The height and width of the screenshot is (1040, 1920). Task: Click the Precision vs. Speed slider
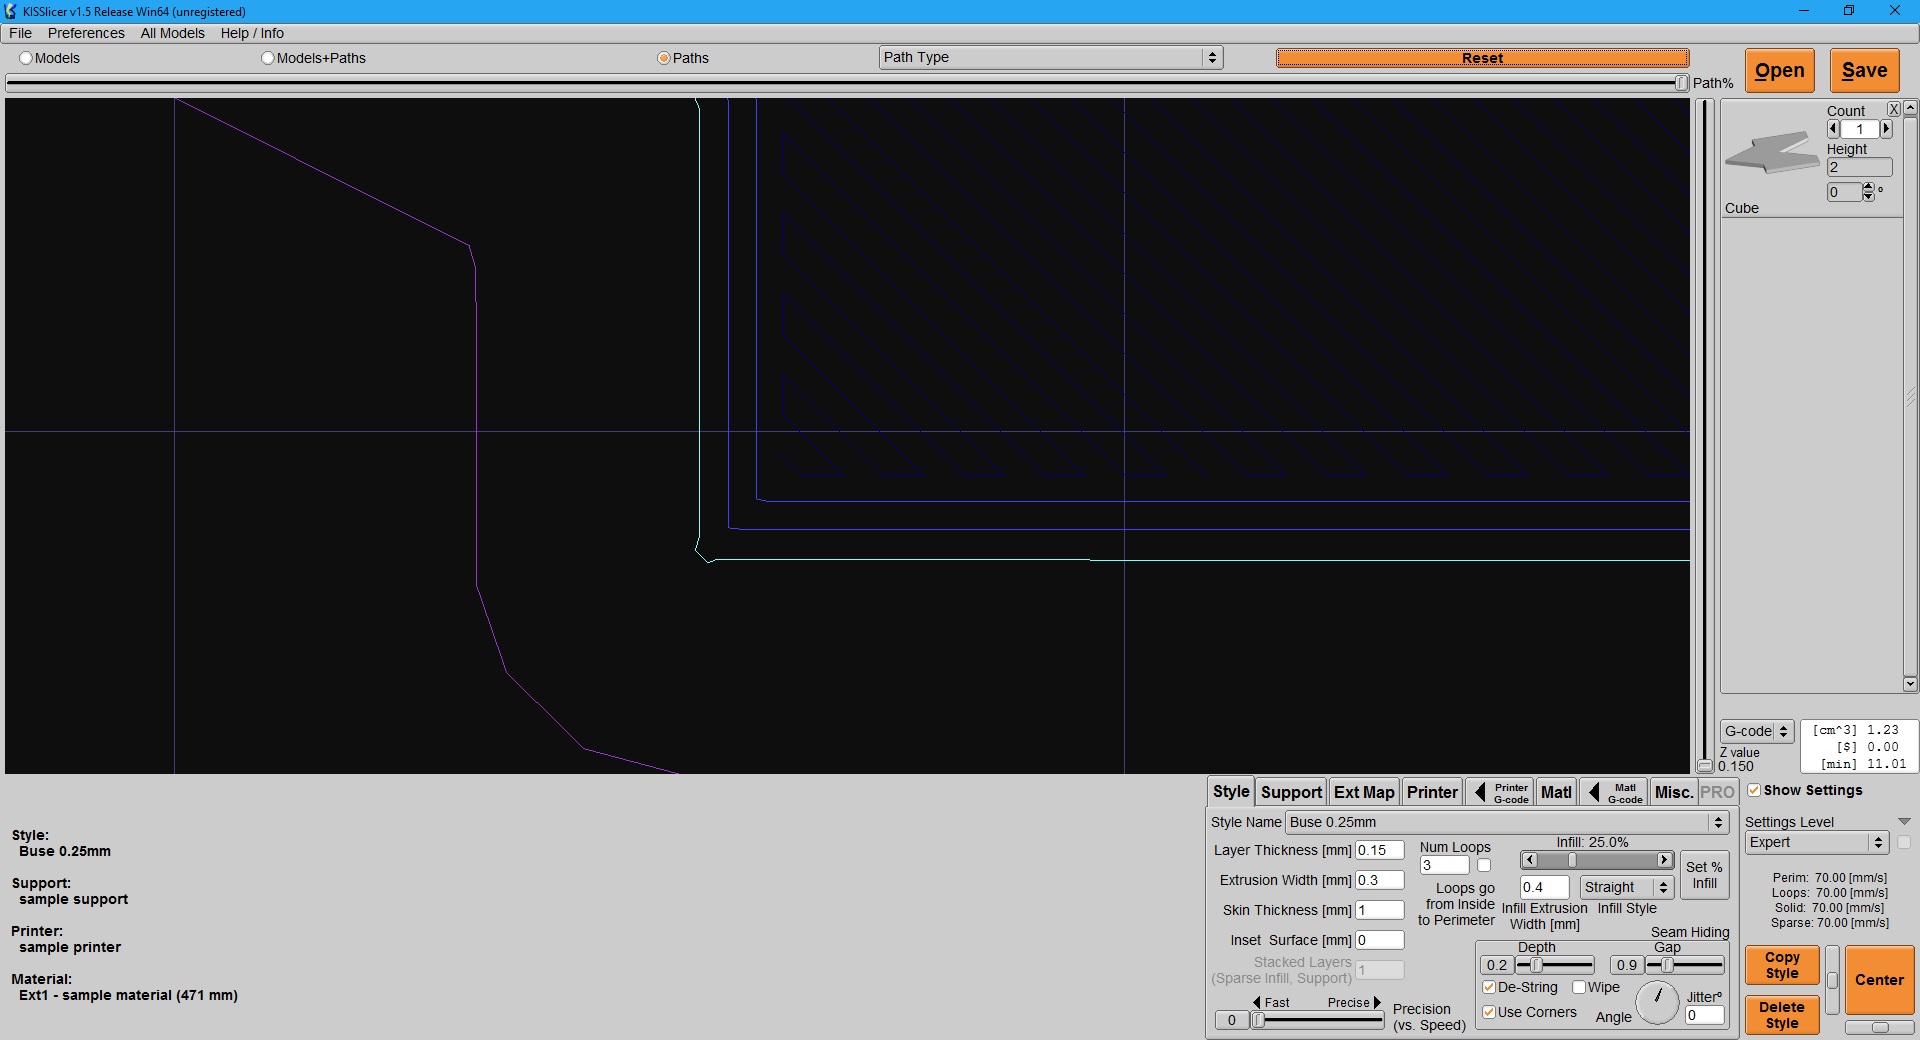click(1317, 1020)
